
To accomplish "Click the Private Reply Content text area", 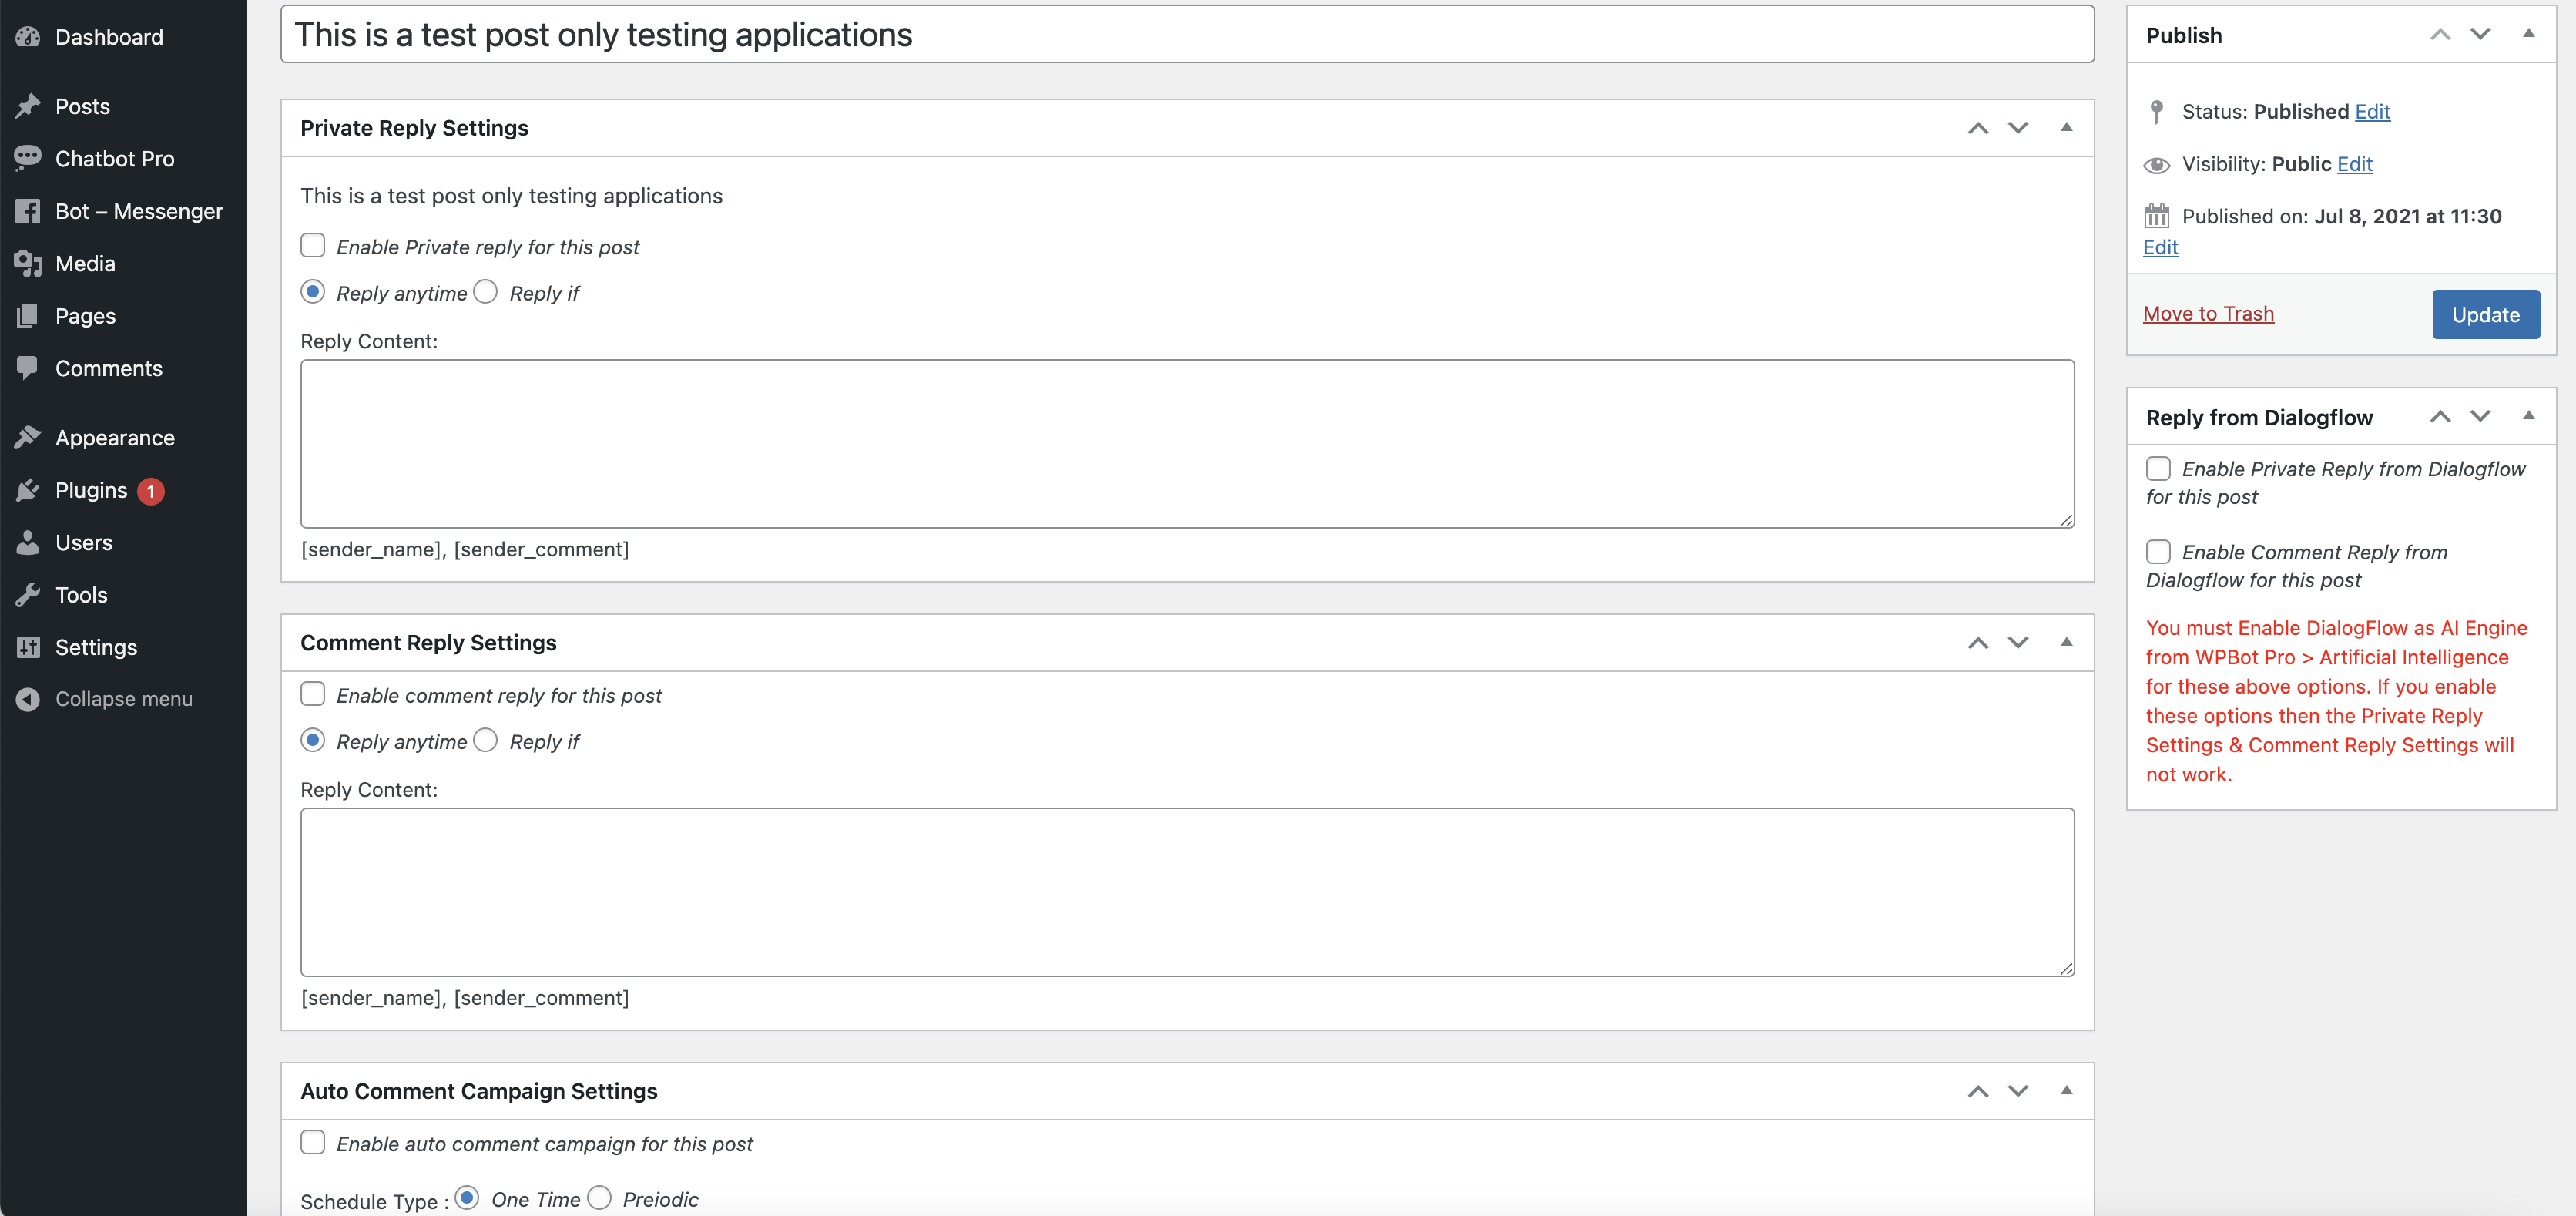I will pyautogui.click(x=1187, y=444).
